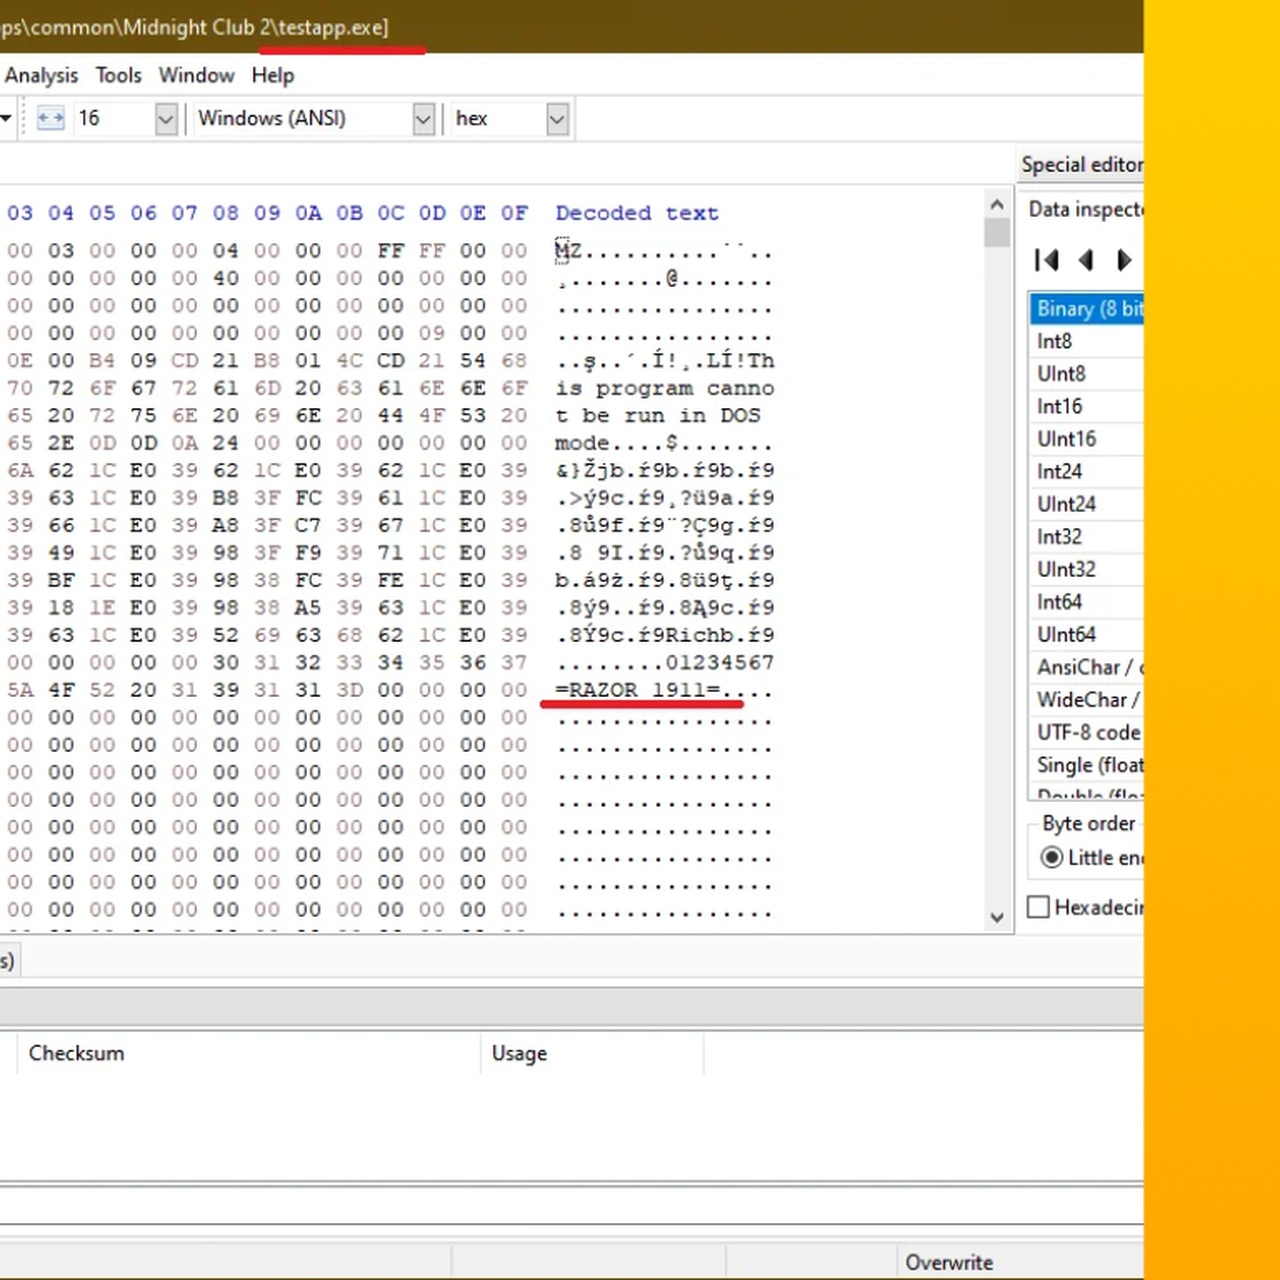Click decoded text 'is program canno'

tap(665, 388)
